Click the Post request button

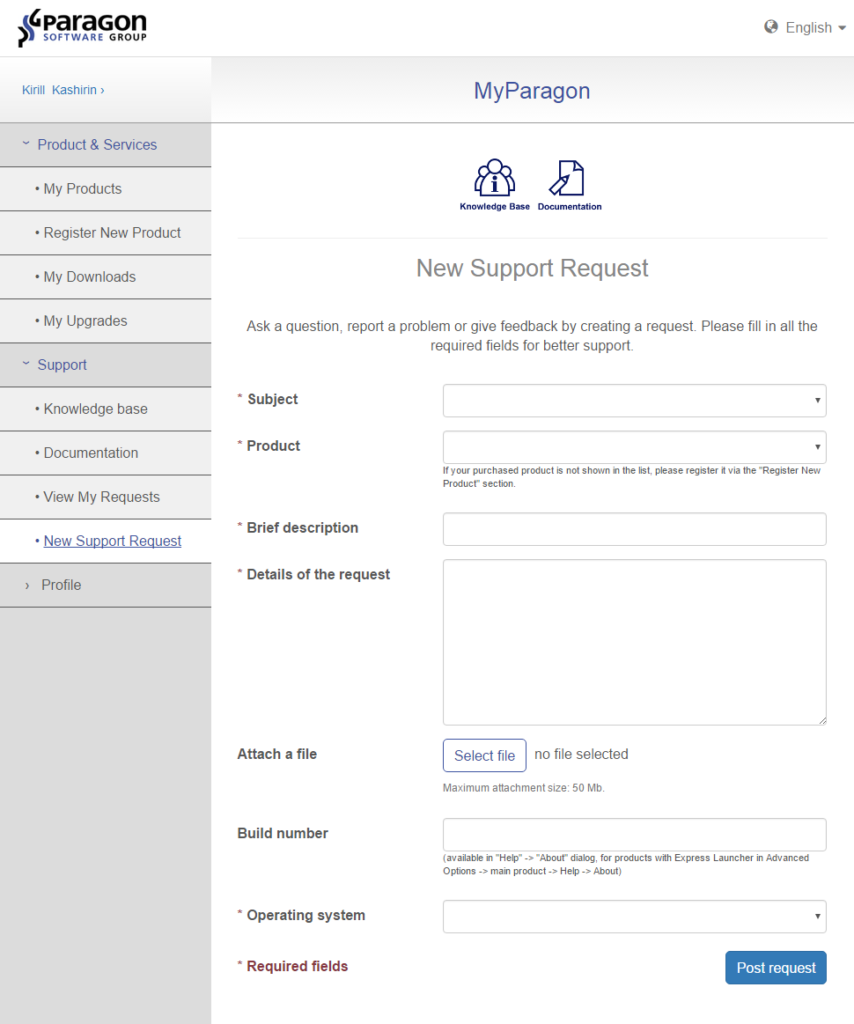(775, 967)
